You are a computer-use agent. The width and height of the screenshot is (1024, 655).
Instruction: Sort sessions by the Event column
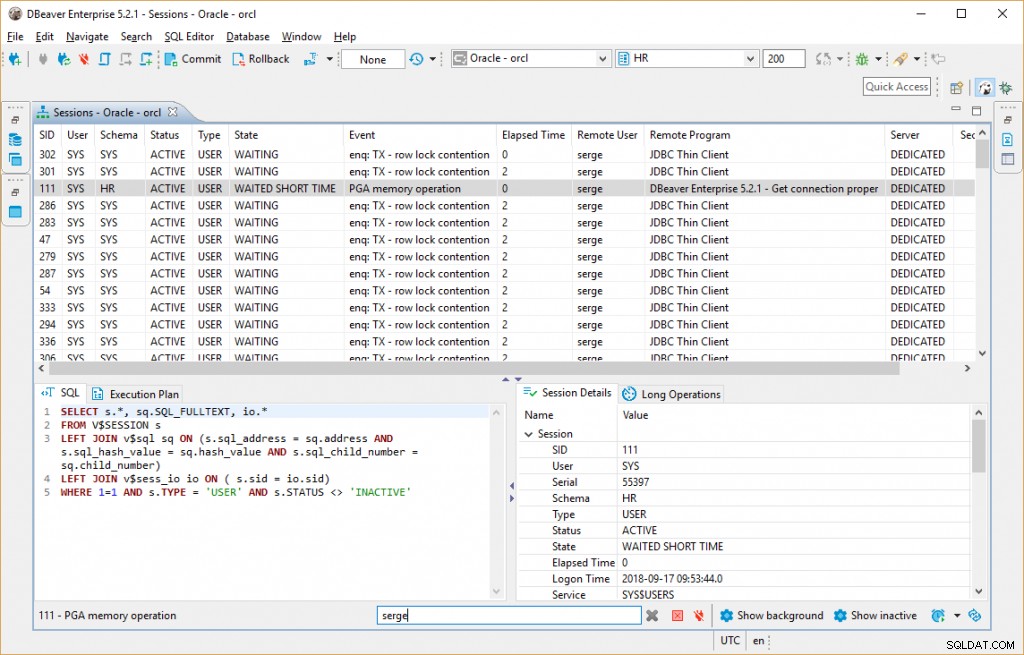click(420, 135)
